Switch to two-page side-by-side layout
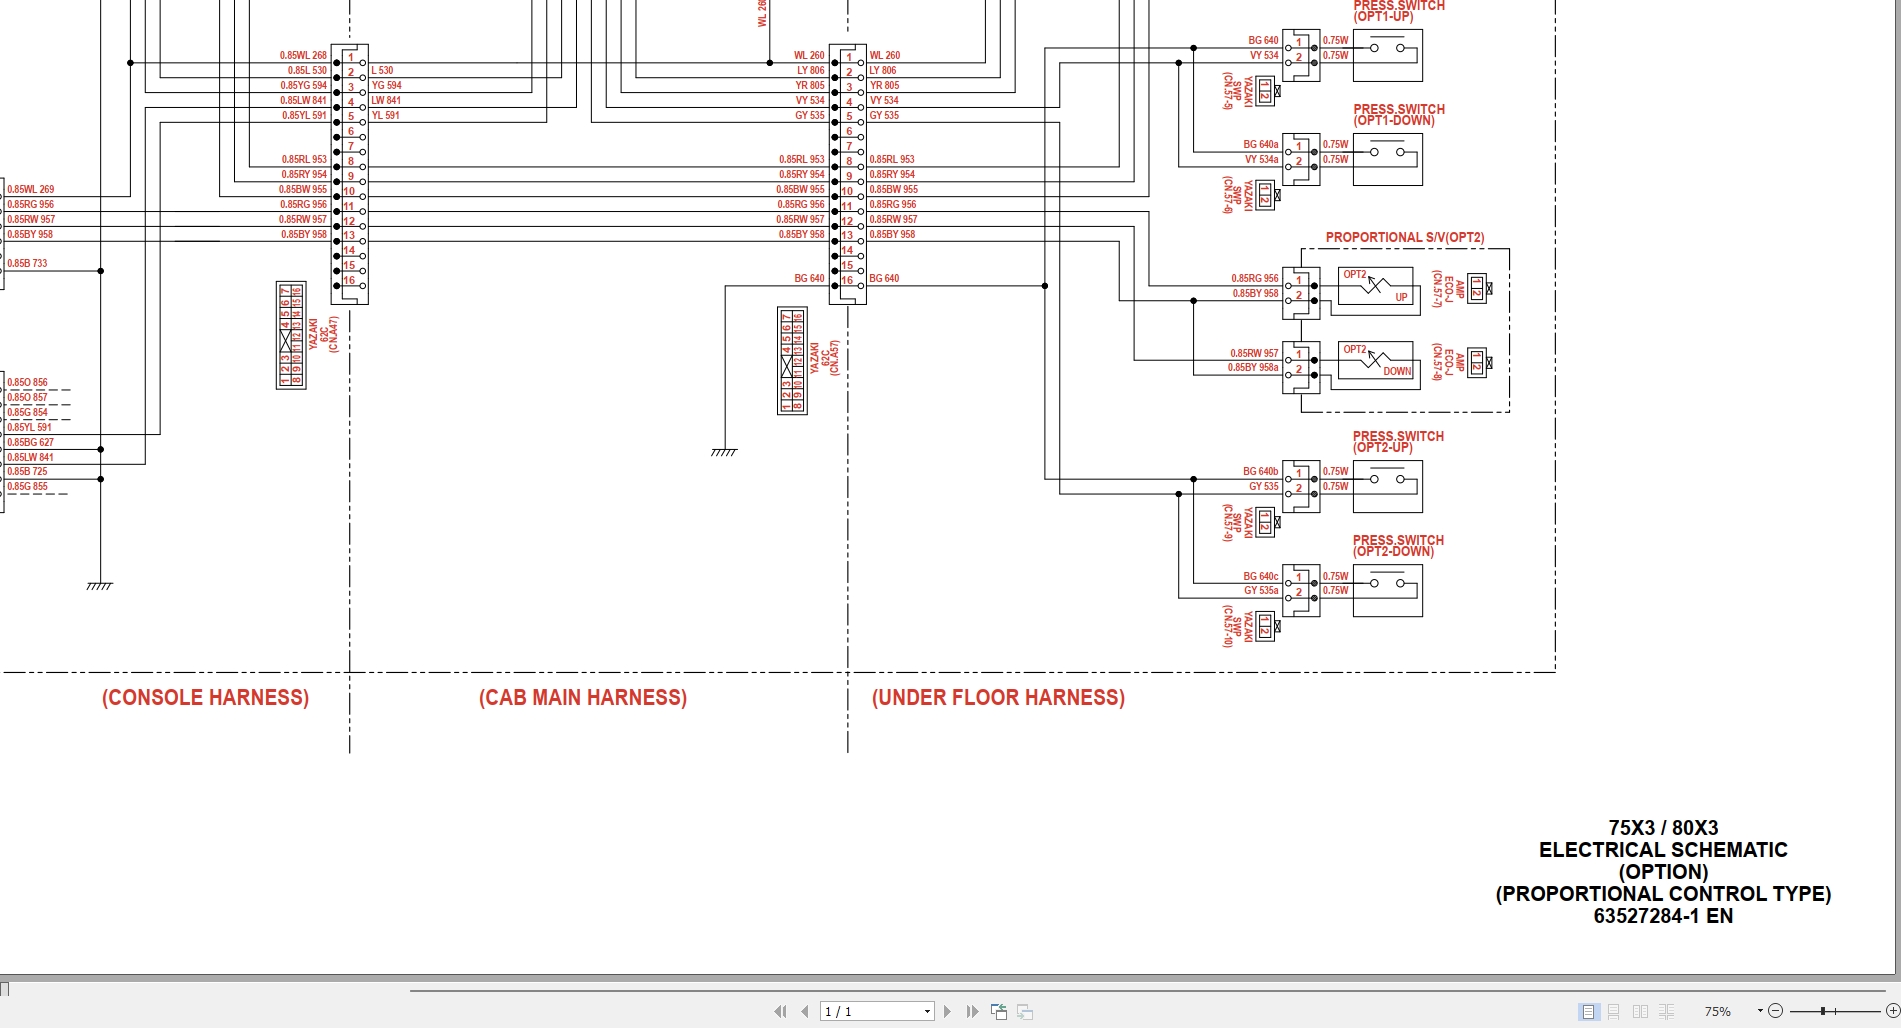Viewport: 1901px width, 1028px height. click(1640, 1011)
